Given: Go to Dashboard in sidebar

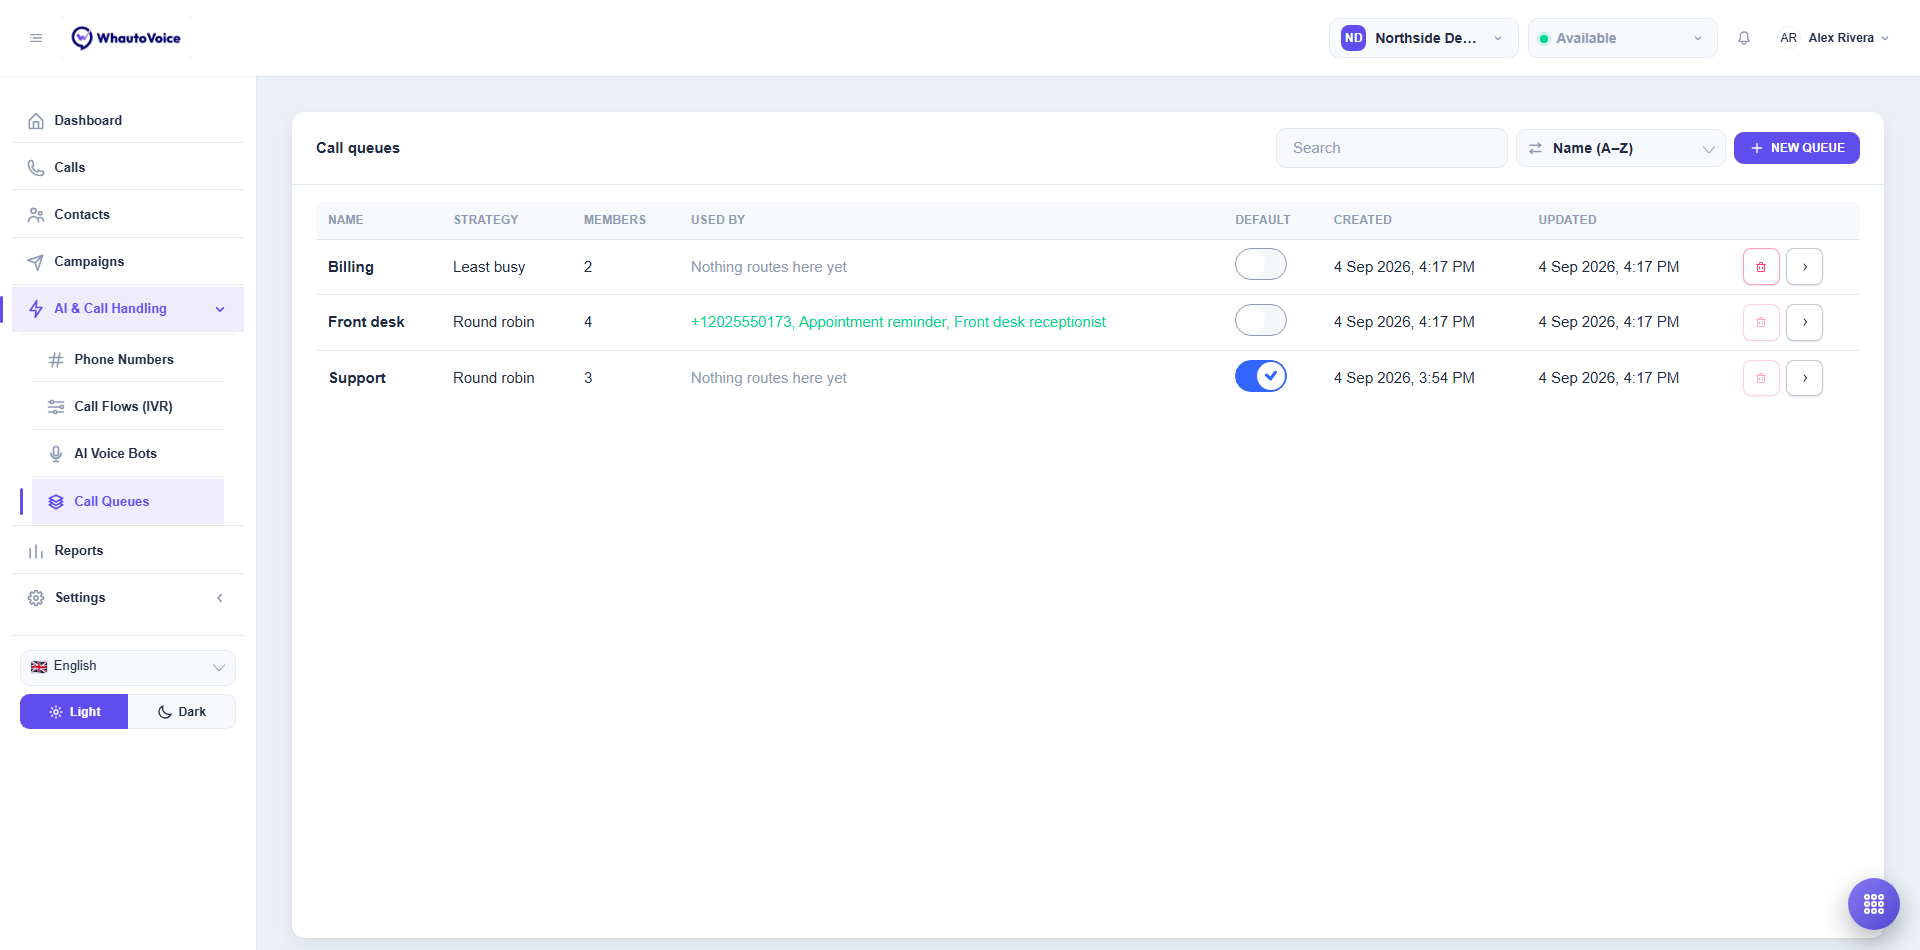Looking at the screenshot, I should 128,120.
